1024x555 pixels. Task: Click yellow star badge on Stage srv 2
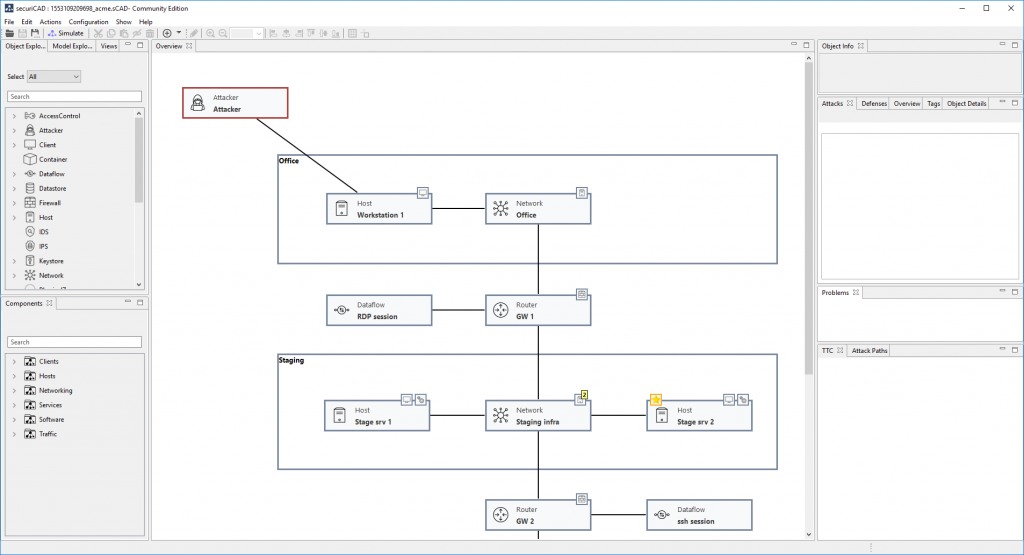point(656,400)
